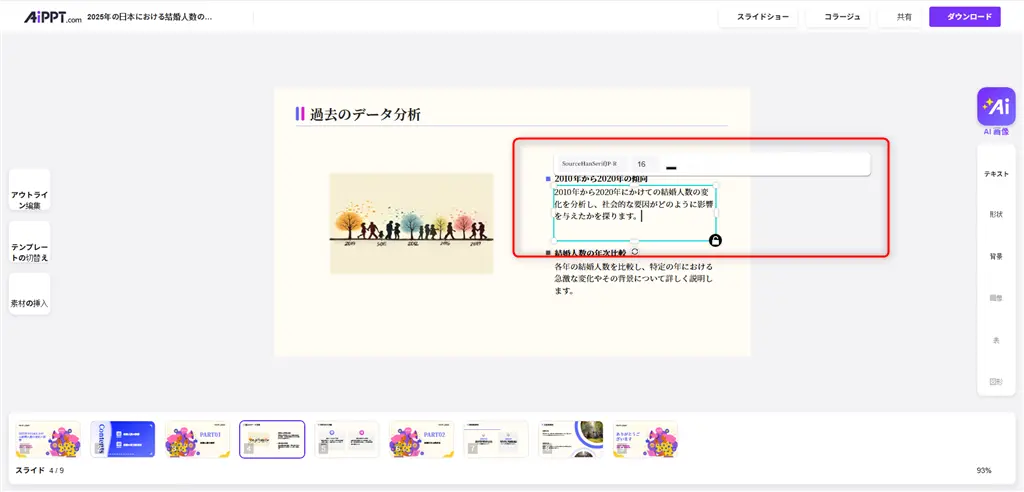Open slide 9 thank-you thumbnail
Image resolution: width=1024 pixels, height=492 pixels.
pos(645,439)
